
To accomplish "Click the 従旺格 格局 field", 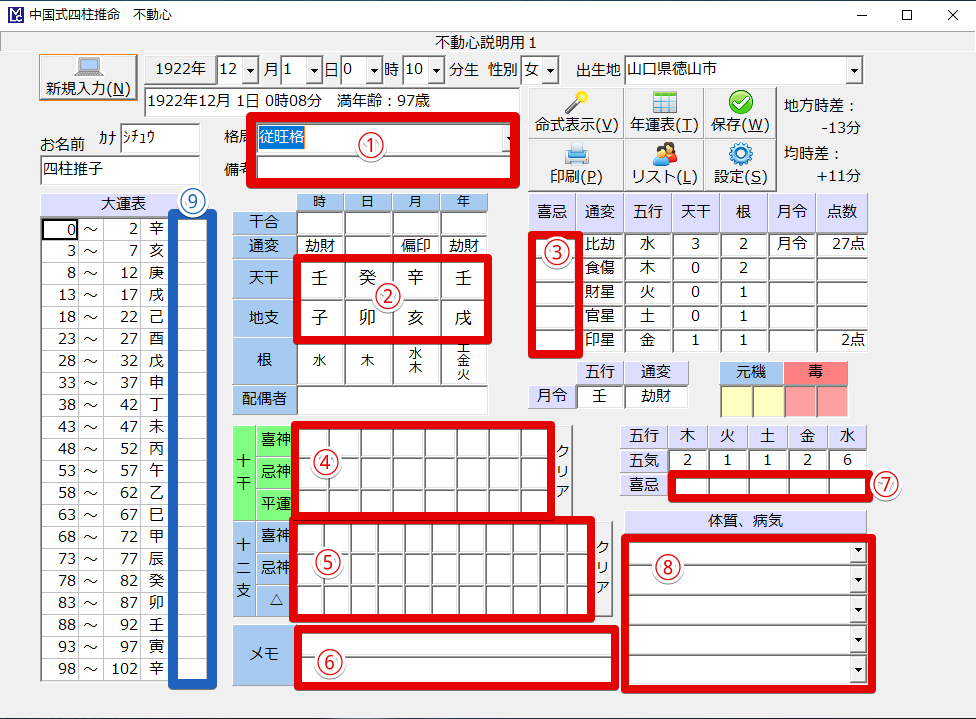I will (x=380, y=137).
